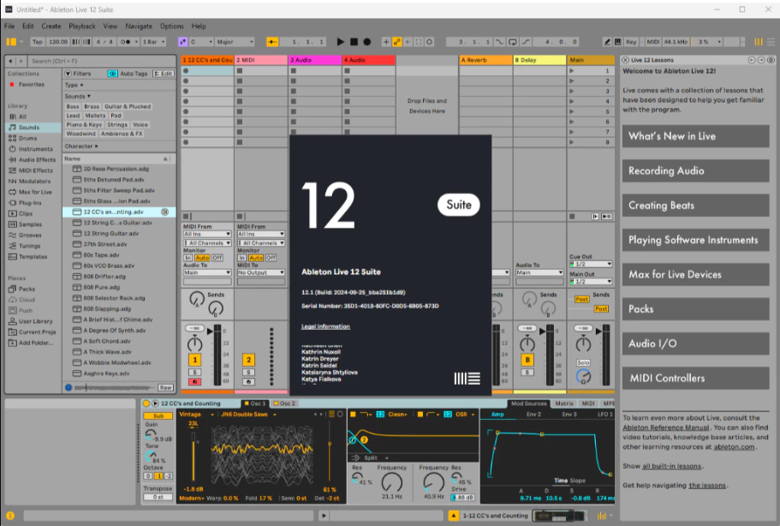This screenshot has height=526, width=780.
Task: Open the Major scale dropdown
Action: point(235,42)
